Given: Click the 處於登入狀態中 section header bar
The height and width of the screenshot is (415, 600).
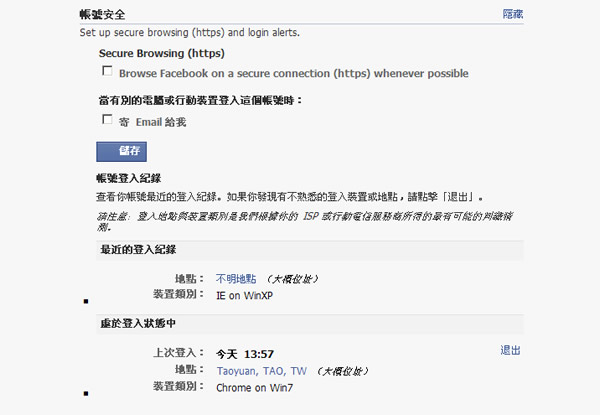Looking at the screenshot, I should (x=310, y=324).
